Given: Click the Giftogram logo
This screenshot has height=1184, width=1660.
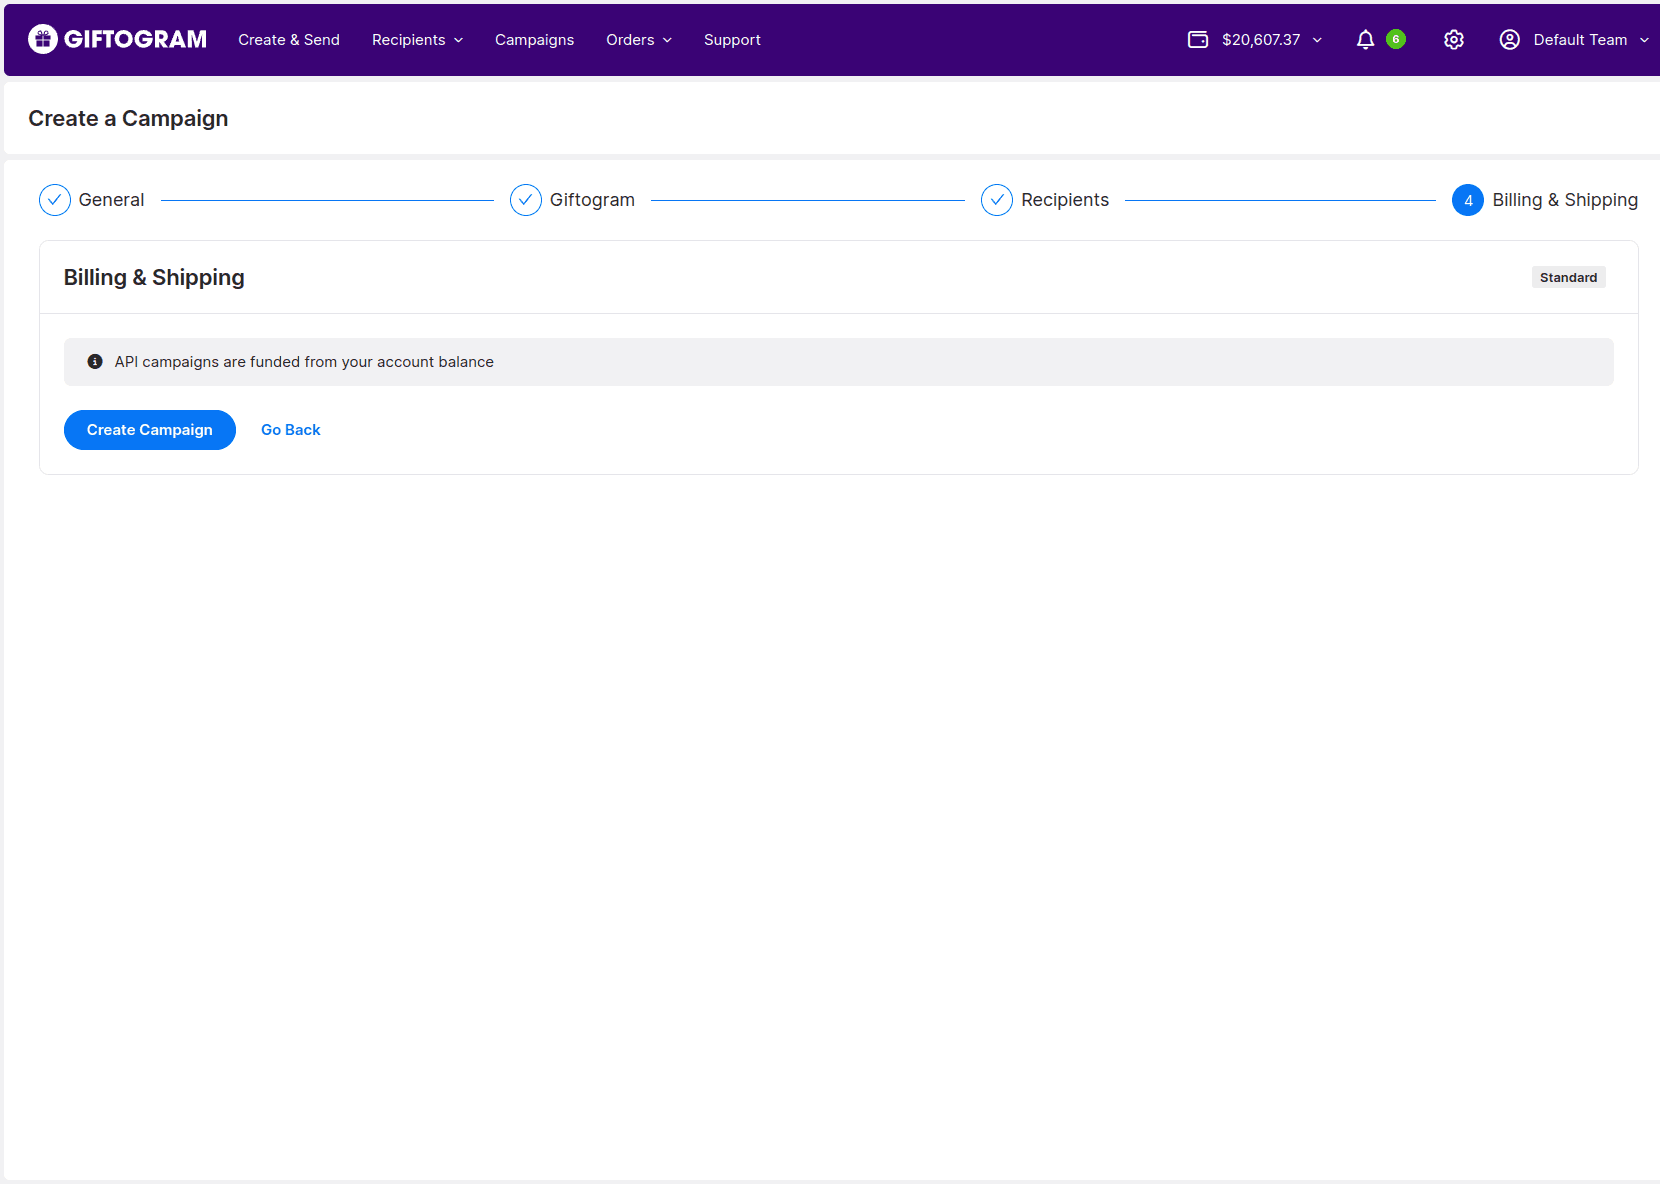Looking at the screenshot, I should [117, 39].
